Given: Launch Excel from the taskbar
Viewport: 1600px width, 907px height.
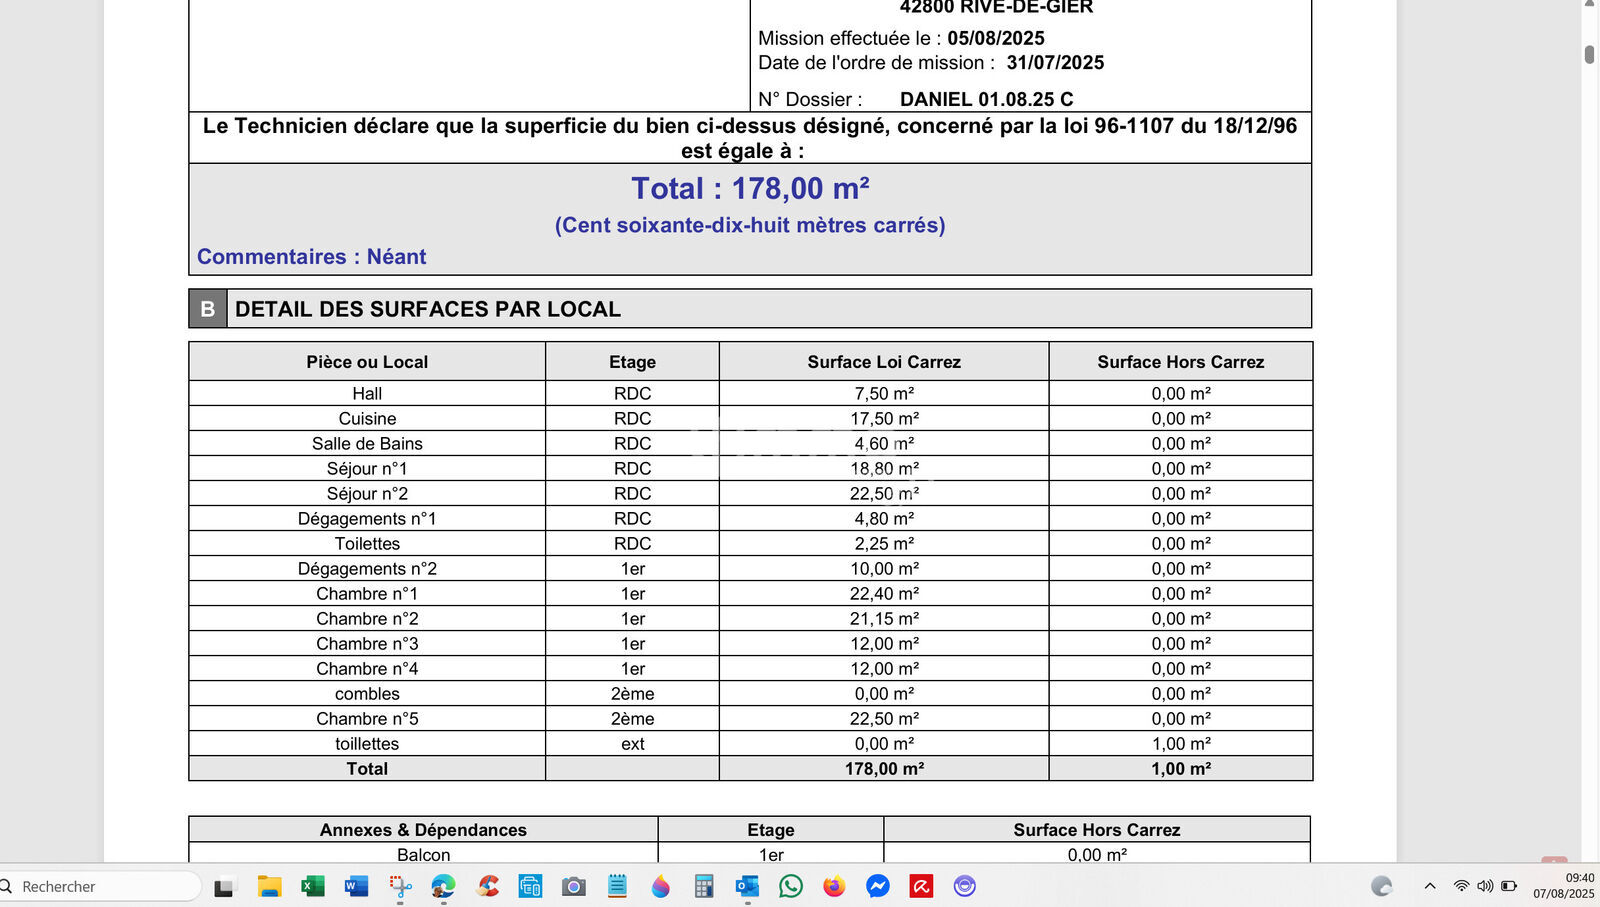Looking at the screenshot, I should coord(313,886).
